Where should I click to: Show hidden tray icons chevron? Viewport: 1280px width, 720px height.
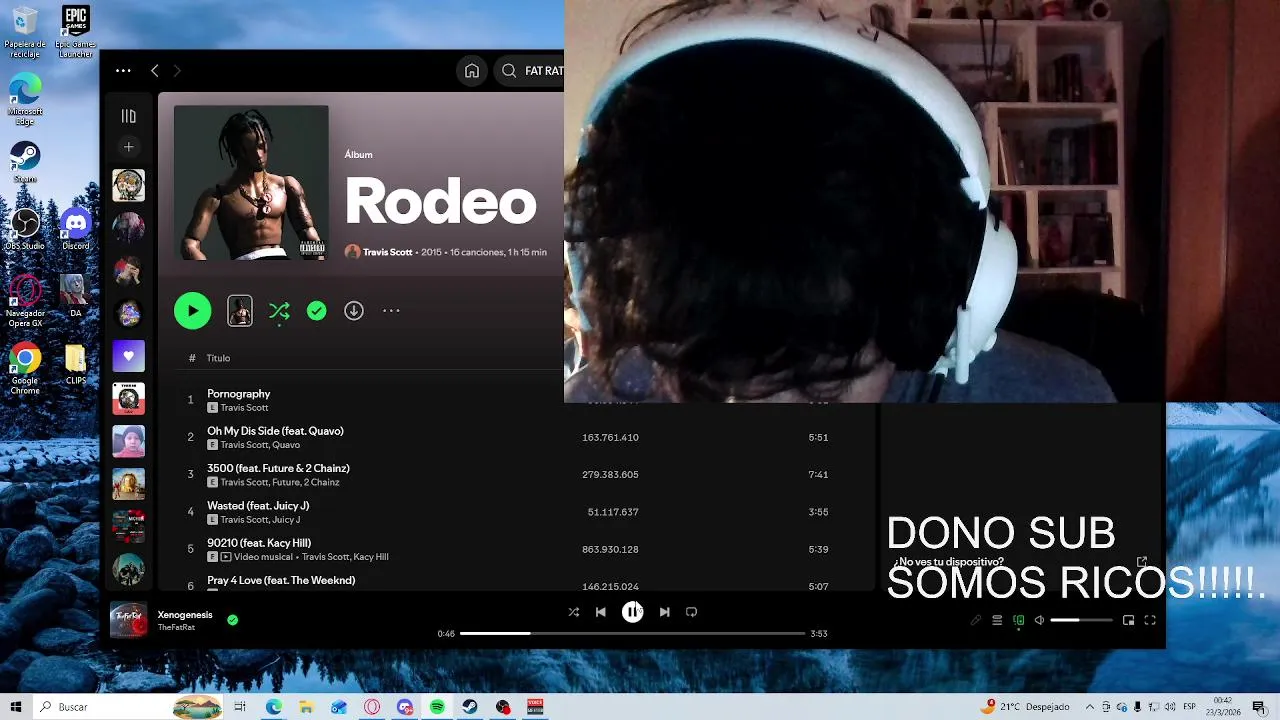click(1090, 707)
